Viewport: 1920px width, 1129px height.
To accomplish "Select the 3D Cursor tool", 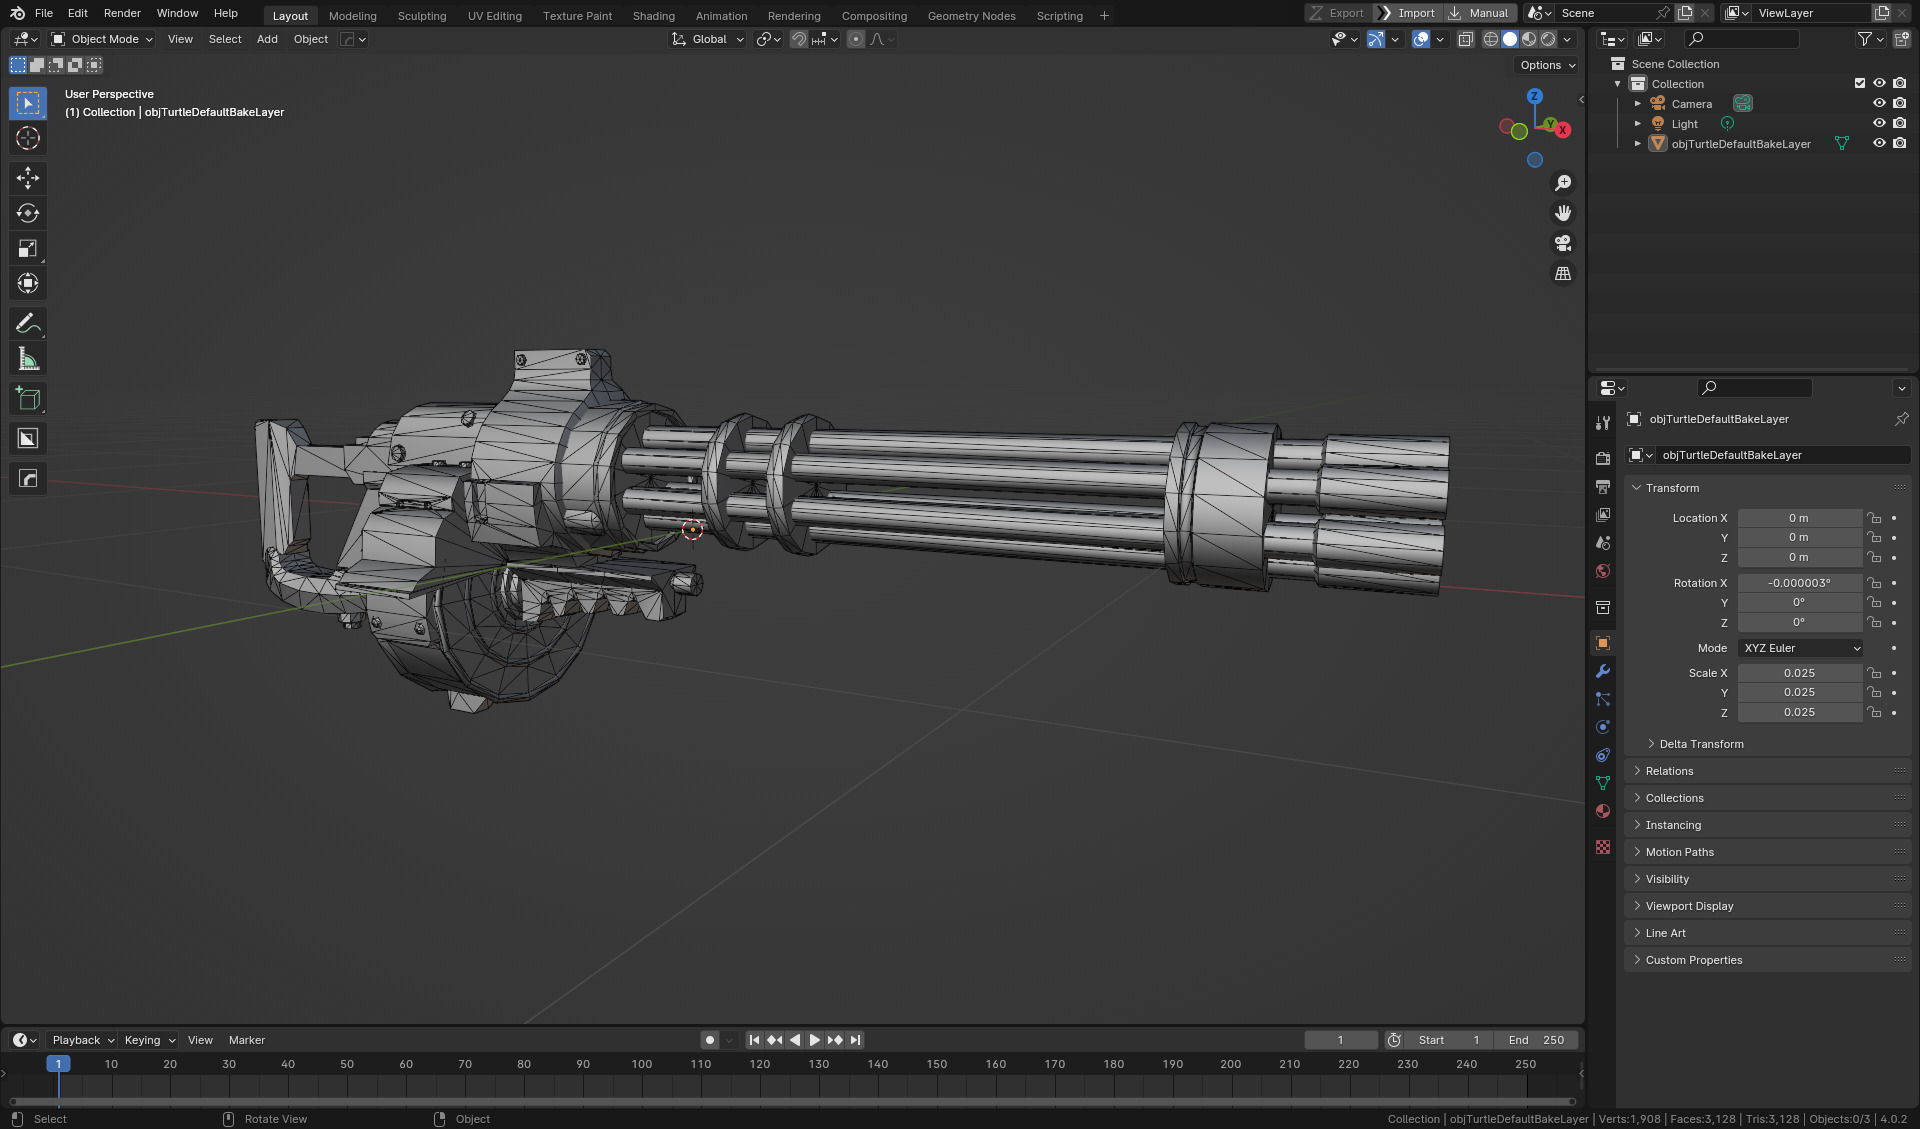I will pyautogui.click(x=27, y=138).
